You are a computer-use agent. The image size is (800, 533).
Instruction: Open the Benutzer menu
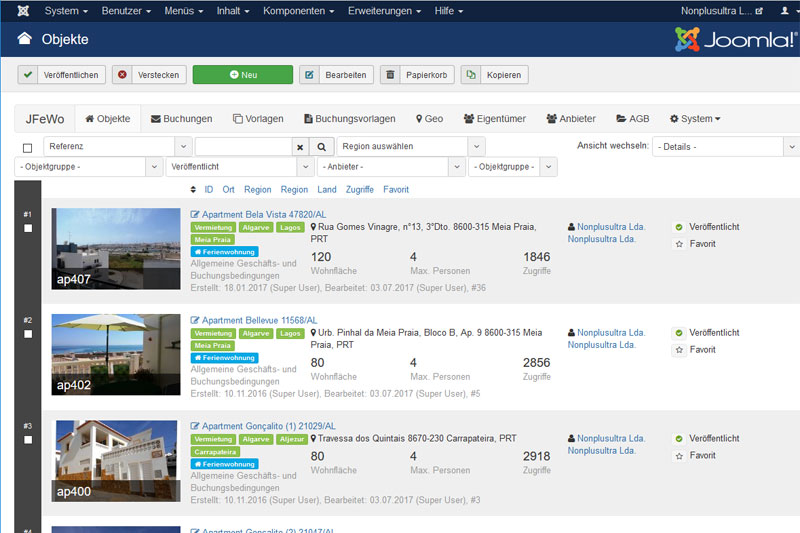(x=126, y=11)
